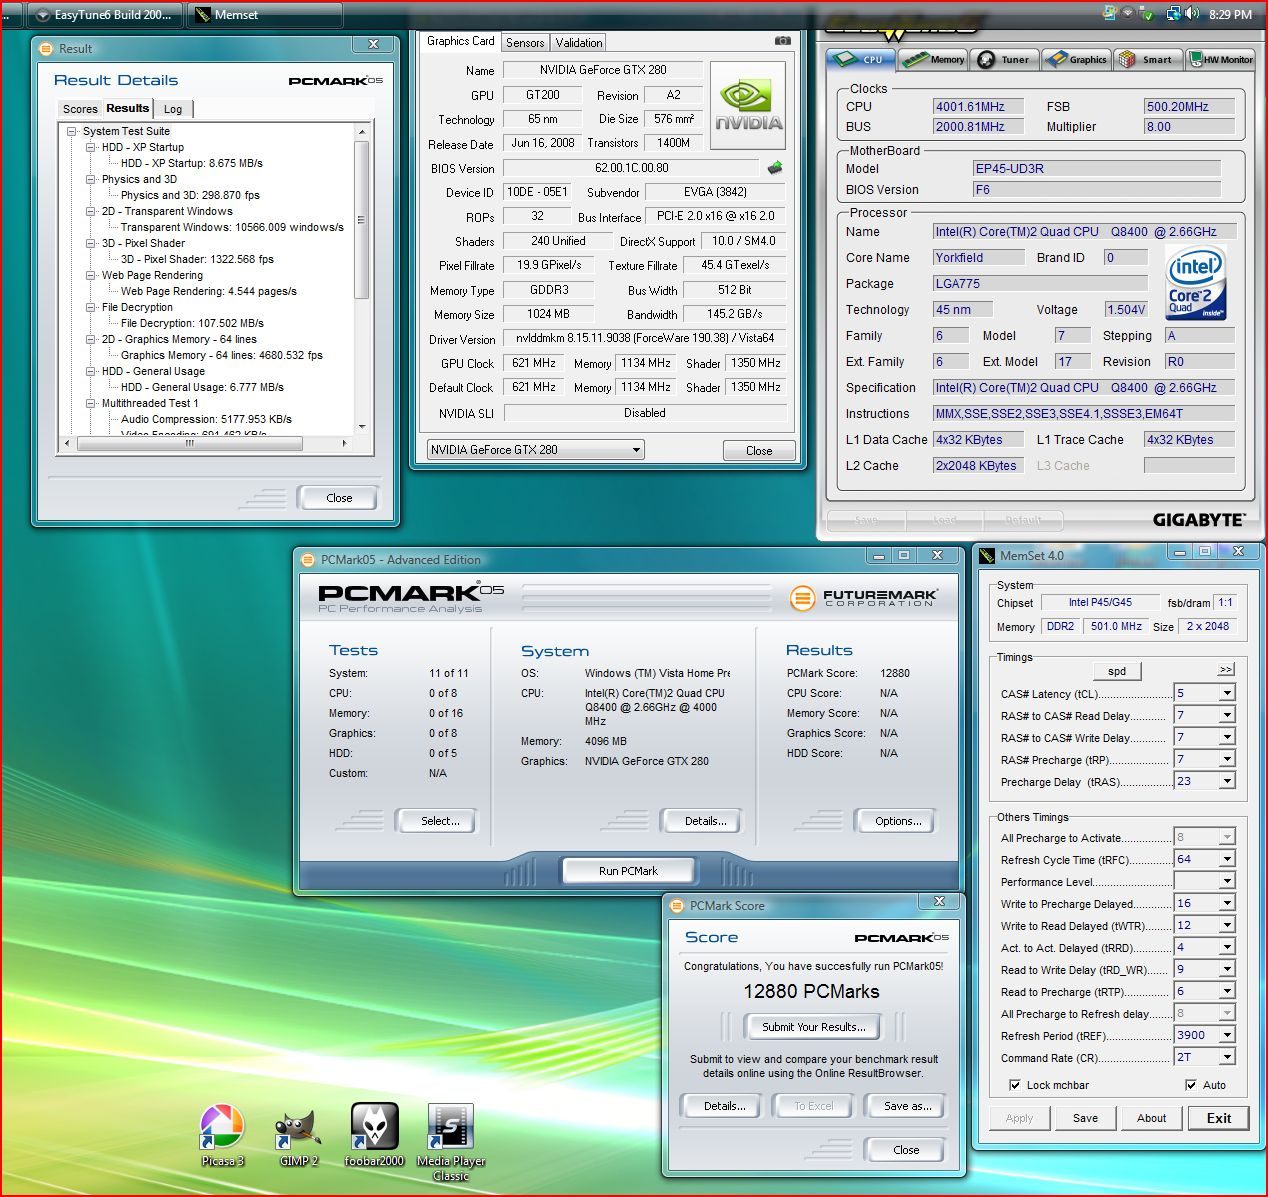Open Command Rate (CR) dropdown
The width and height of the screenshot is (1268, 1197).
[1227, 1057]
